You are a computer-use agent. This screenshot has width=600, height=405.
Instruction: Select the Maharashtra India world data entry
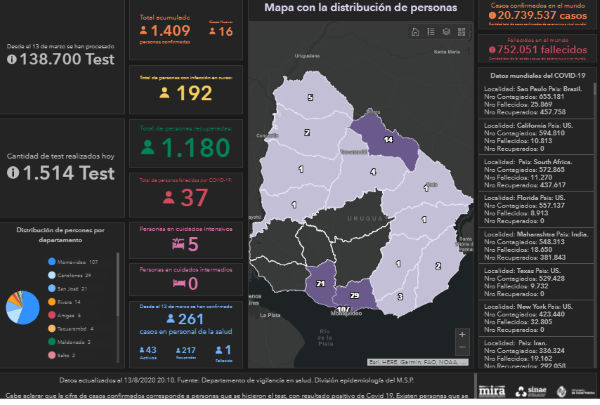536,246
